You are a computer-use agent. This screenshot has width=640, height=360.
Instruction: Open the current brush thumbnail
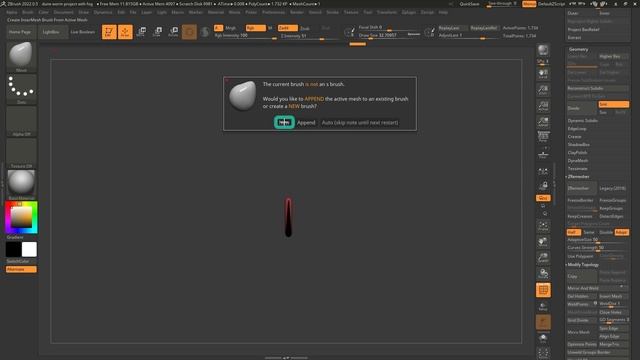point(21,56)
